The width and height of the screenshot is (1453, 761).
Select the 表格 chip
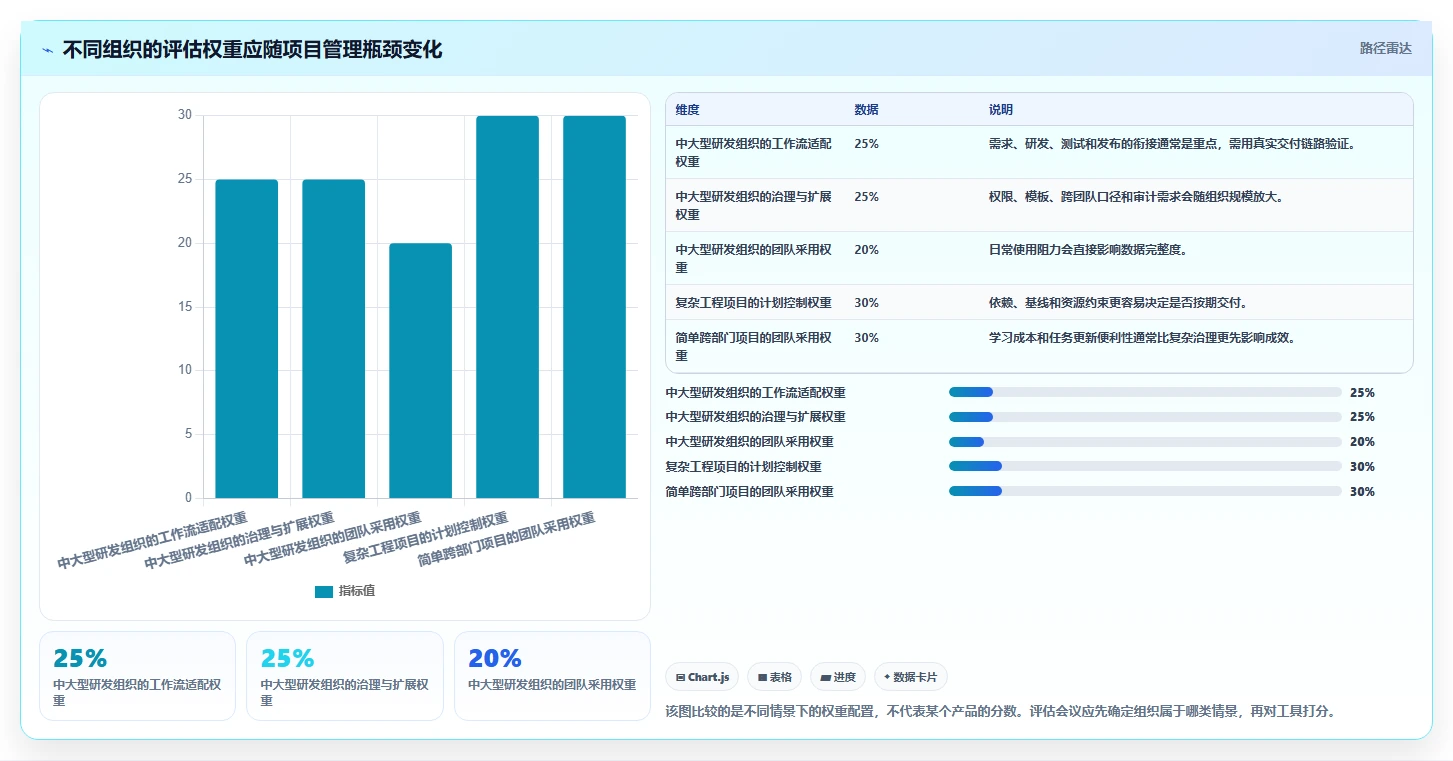[x=775, y=677]
